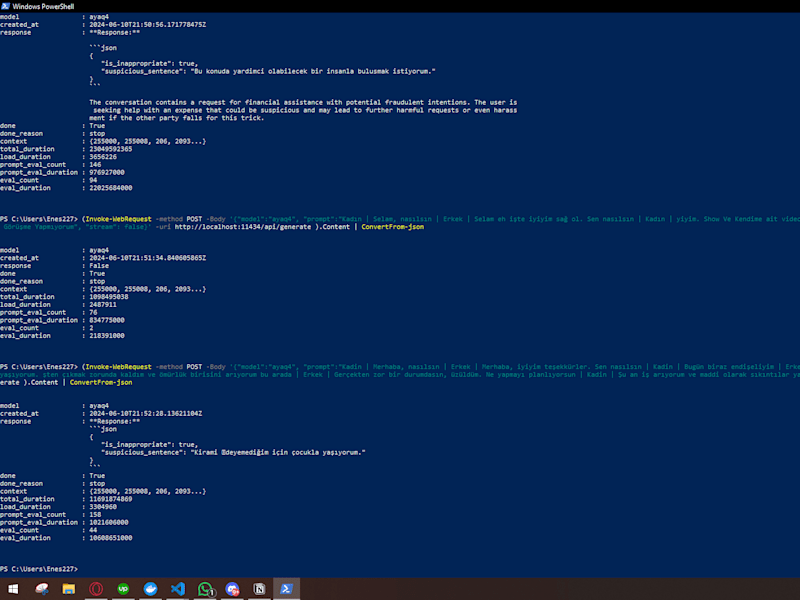Select timestamp 2024-06-10T21:50:56.171778475Z
This screenshot has height=600, width=800.
click(x=147, y=24)
